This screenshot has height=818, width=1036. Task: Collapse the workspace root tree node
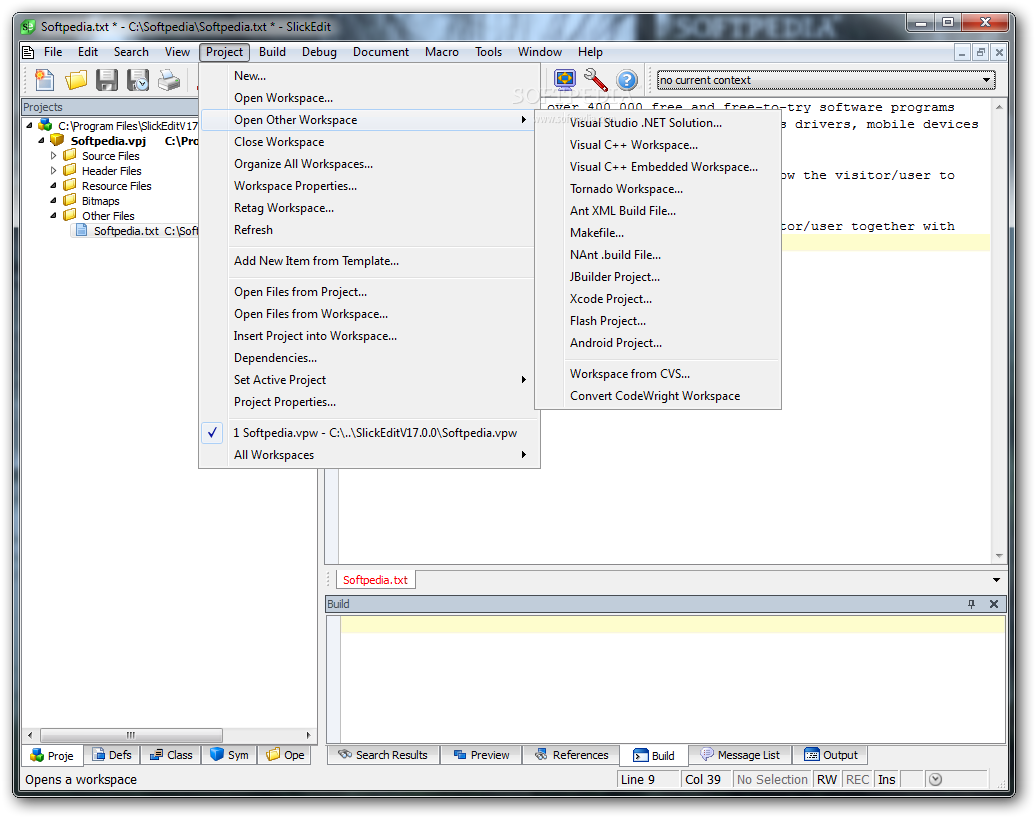[29, 125]
